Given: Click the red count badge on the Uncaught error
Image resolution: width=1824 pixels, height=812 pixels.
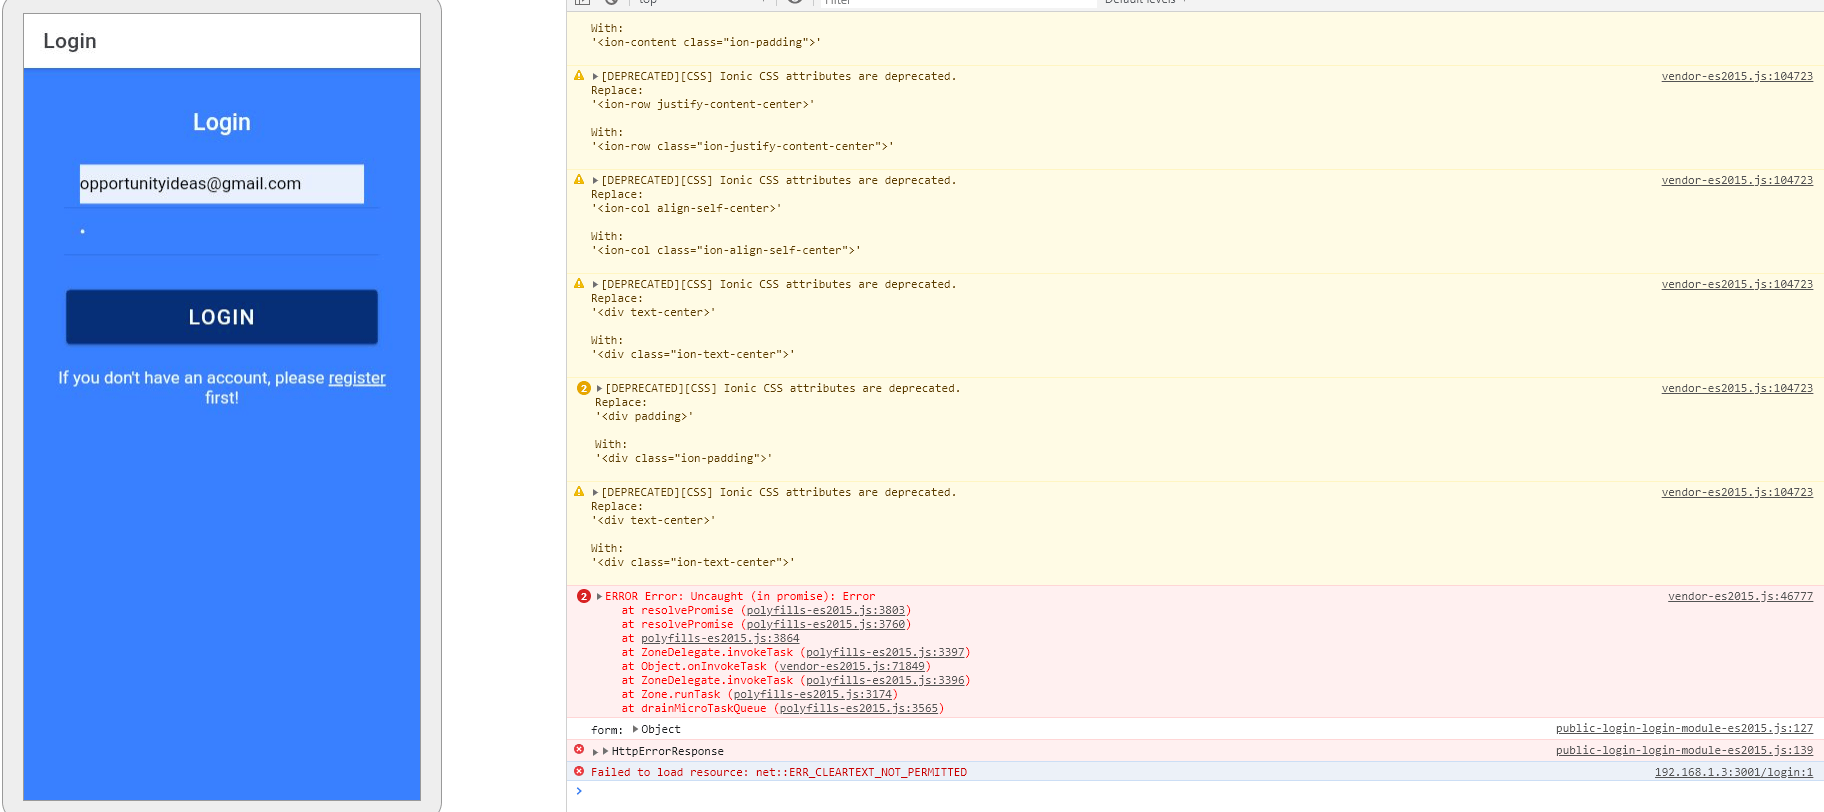Looking at the screenshot, I should [584, 596].
